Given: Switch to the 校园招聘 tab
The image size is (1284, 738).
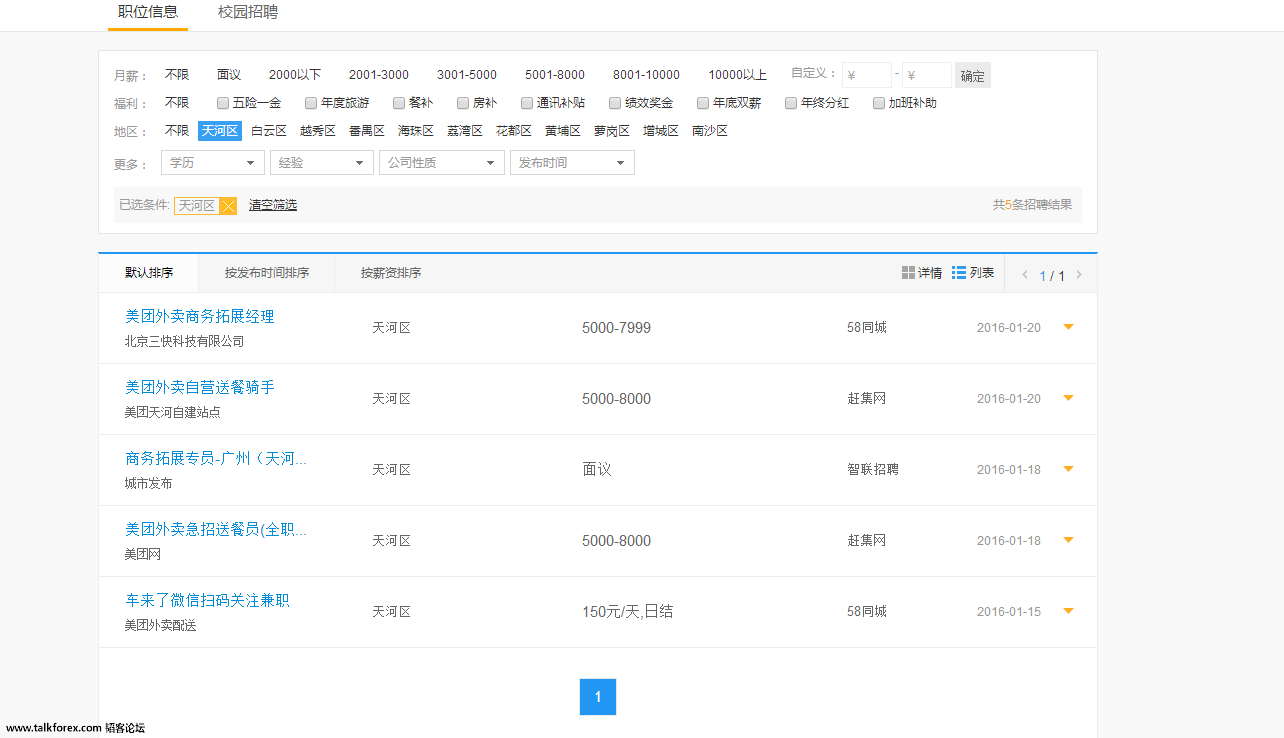Looking at the screenshot, I should (x=248, y=12).
